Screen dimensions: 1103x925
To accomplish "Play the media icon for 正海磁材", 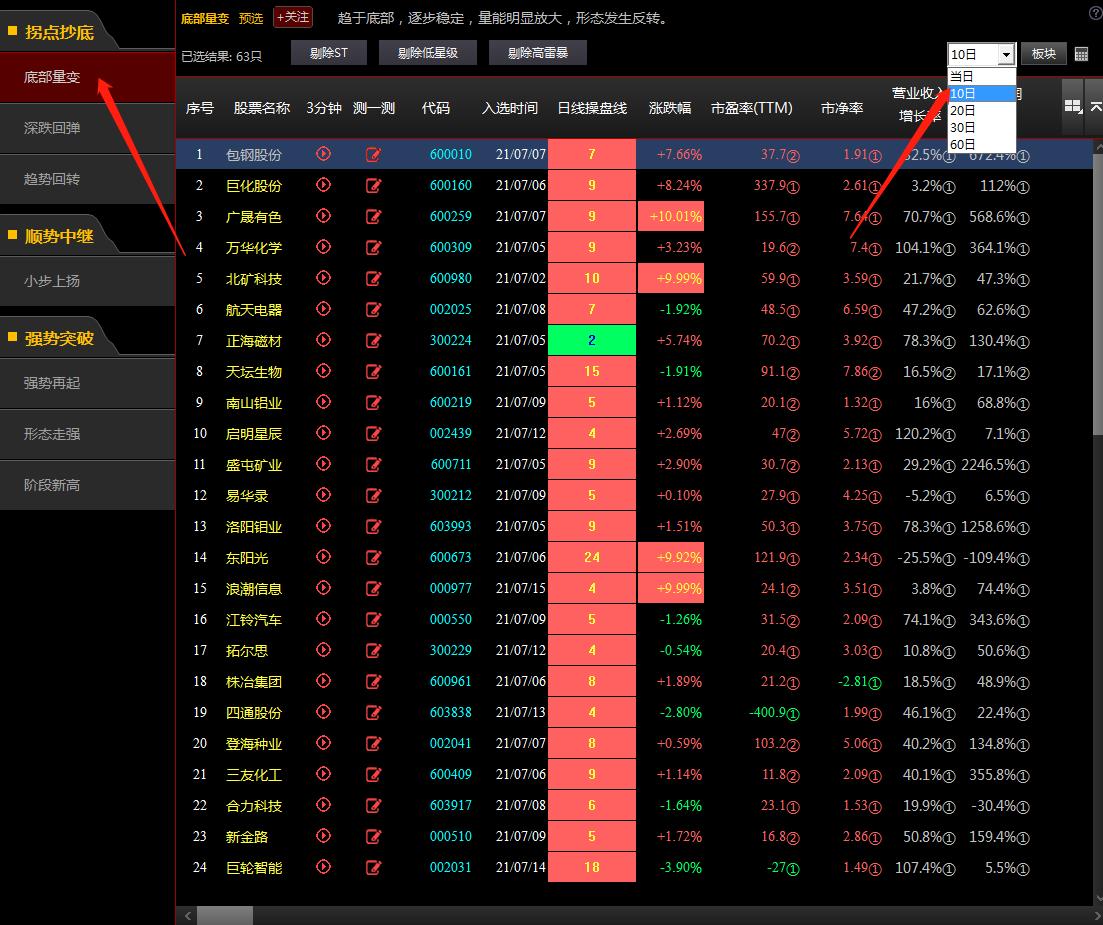I will (x=323, y=340).
